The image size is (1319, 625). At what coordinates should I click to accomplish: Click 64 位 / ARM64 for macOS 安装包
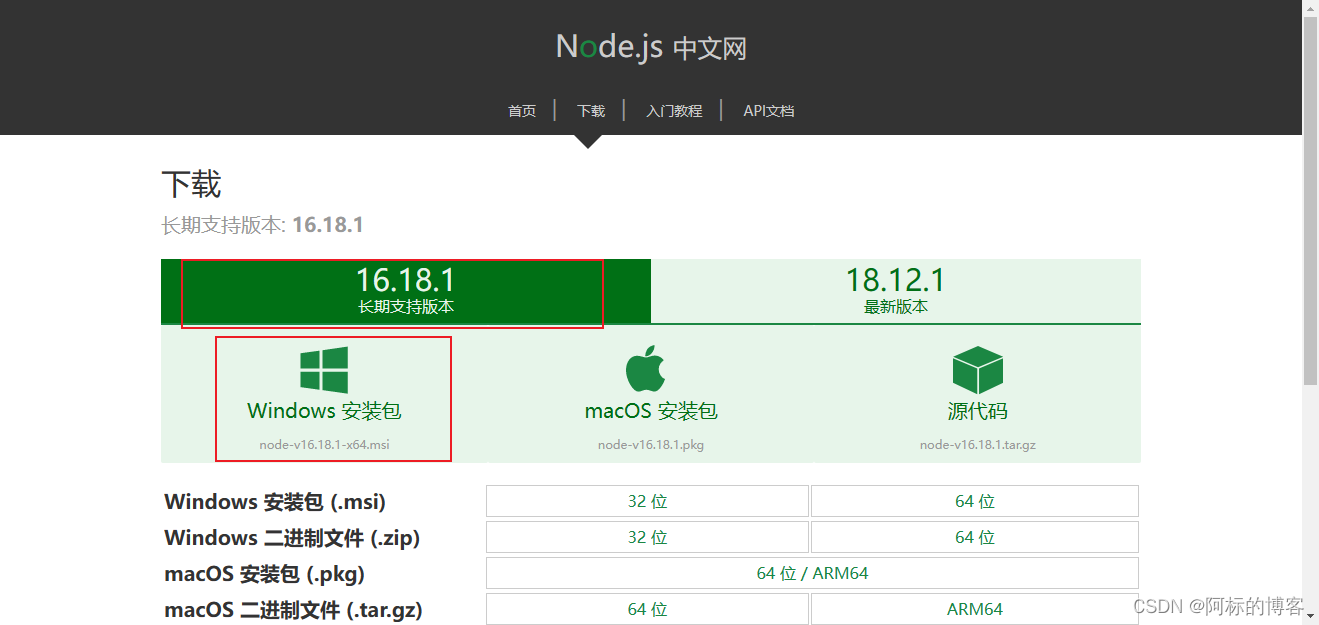(811, 572)
